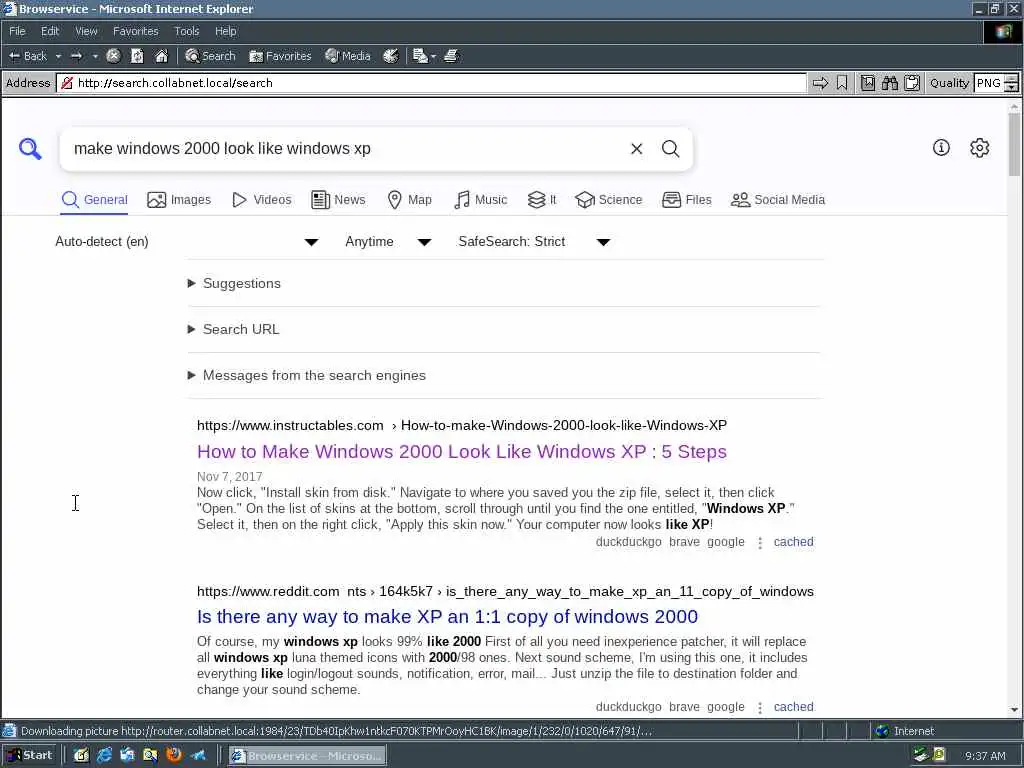The image size is (1024, 768).
Task: Switch to the Social Media tab
Action: pyautogui.click(x=778, y=200)
